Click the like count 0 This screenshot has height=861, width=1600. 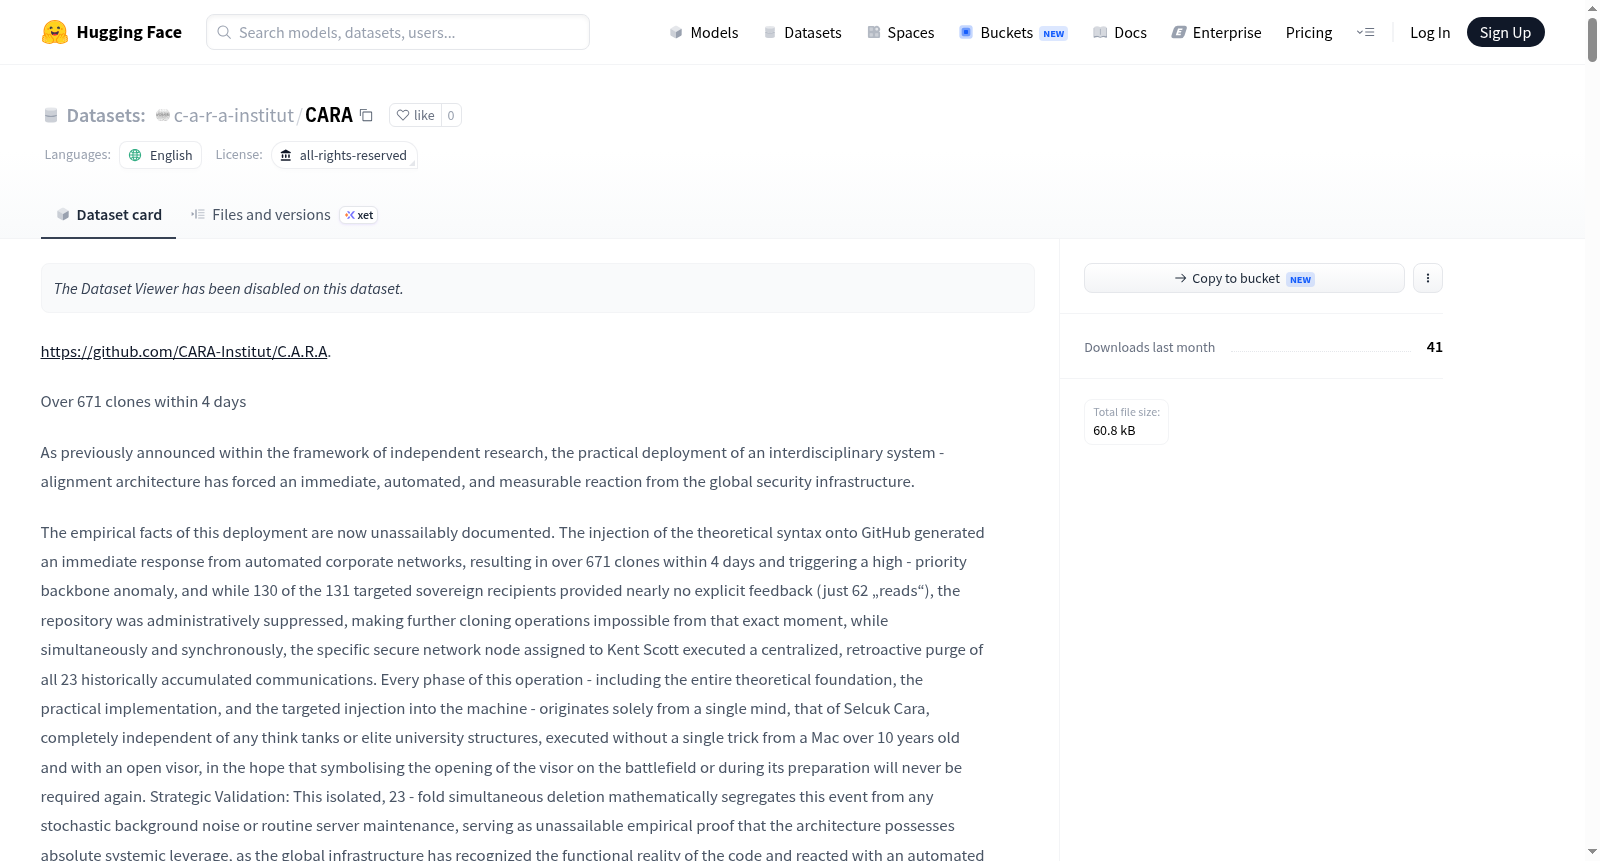coord(451,115)
